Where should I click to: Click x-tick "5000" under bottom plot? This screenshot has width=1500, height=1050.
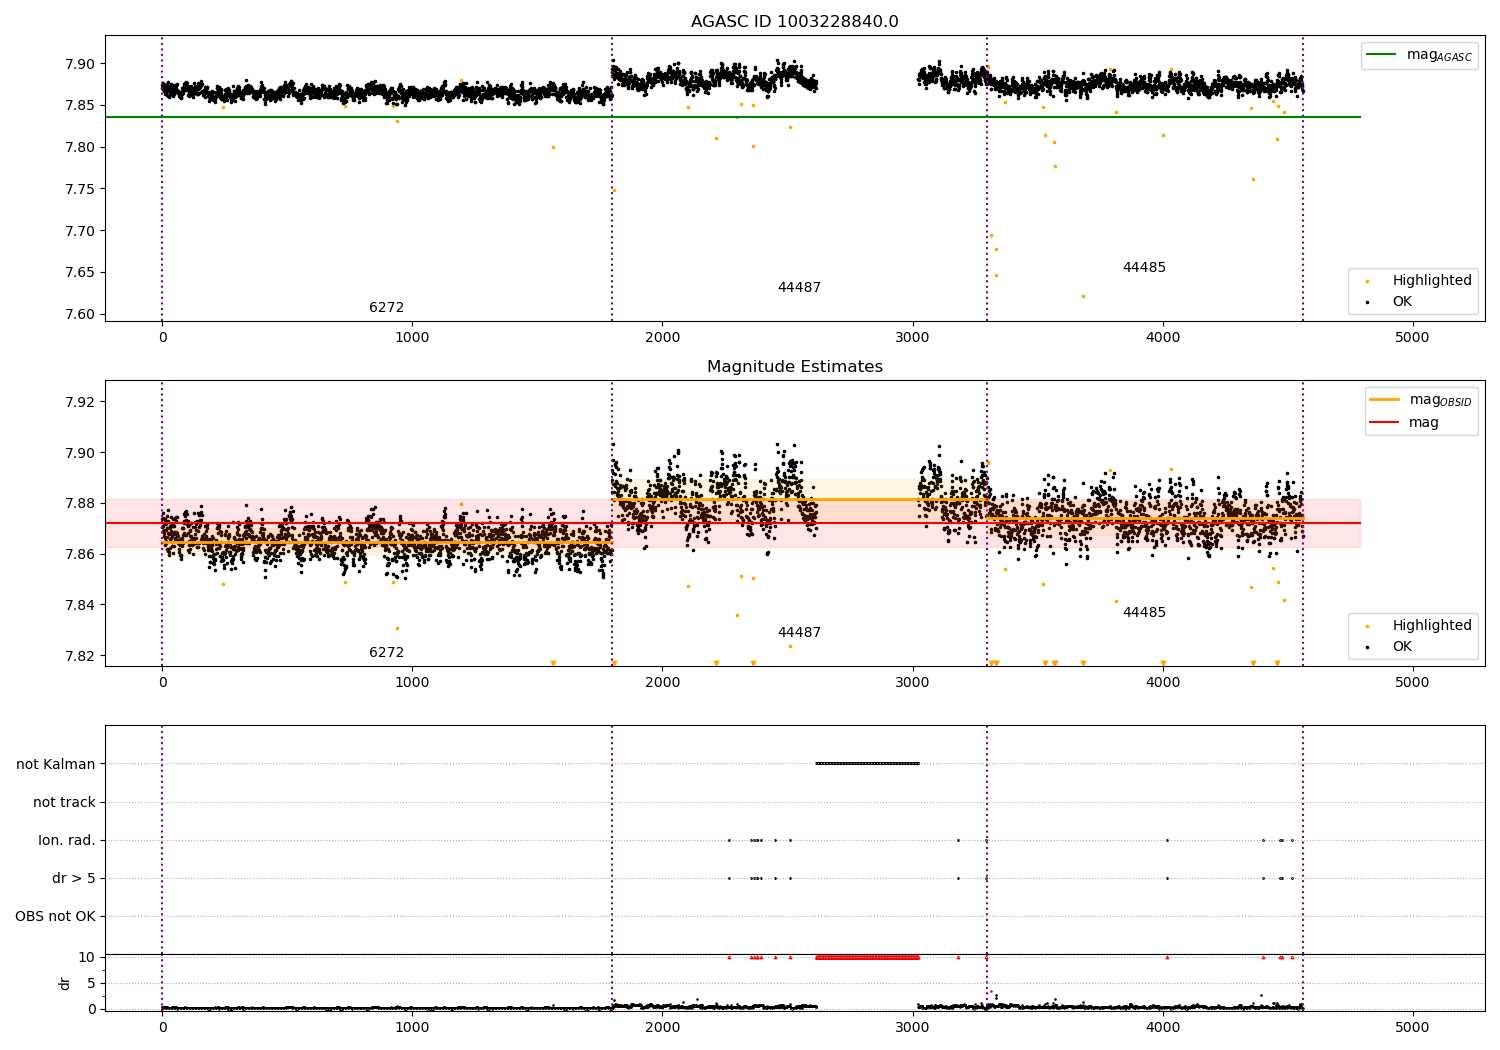(x=1412, y=1027)
